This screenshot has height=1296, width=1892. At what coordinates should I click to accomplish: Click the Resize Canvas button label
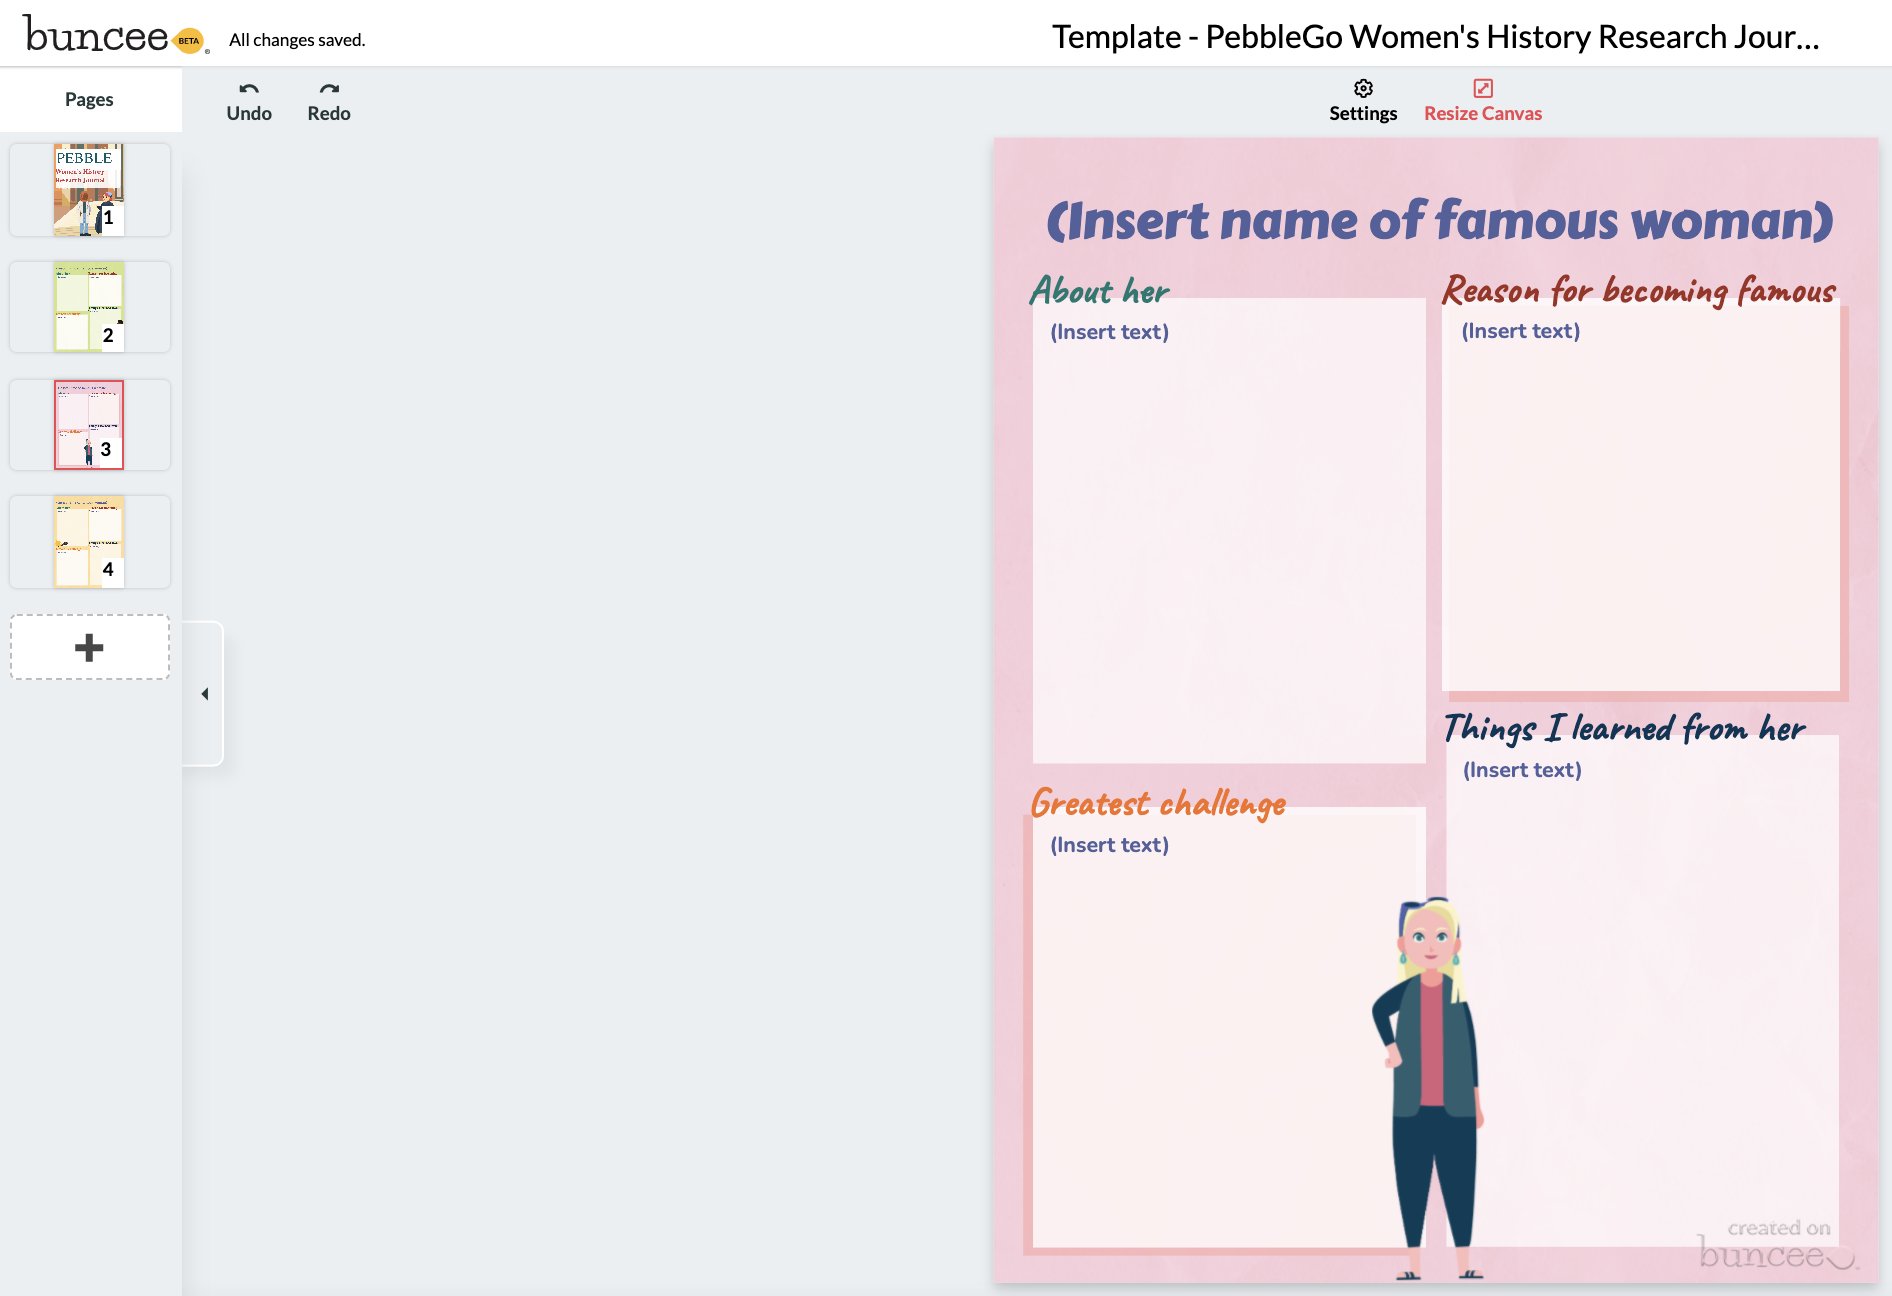1483,113
